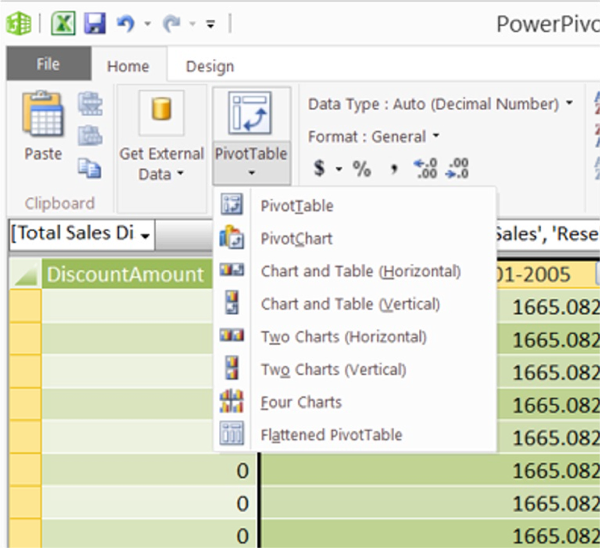Choose Flattened PivotTable option

click(331, 435)
